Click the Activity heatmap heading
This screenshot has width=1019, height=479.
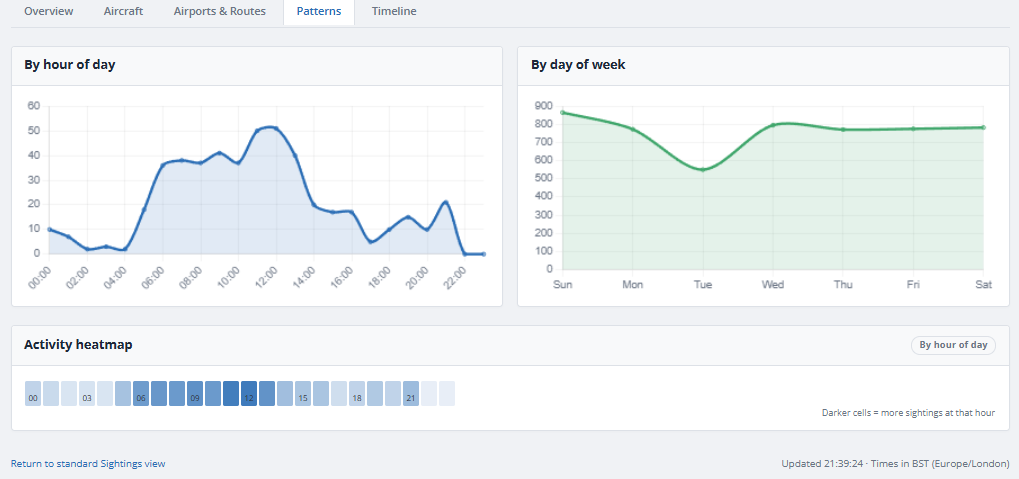78,344
